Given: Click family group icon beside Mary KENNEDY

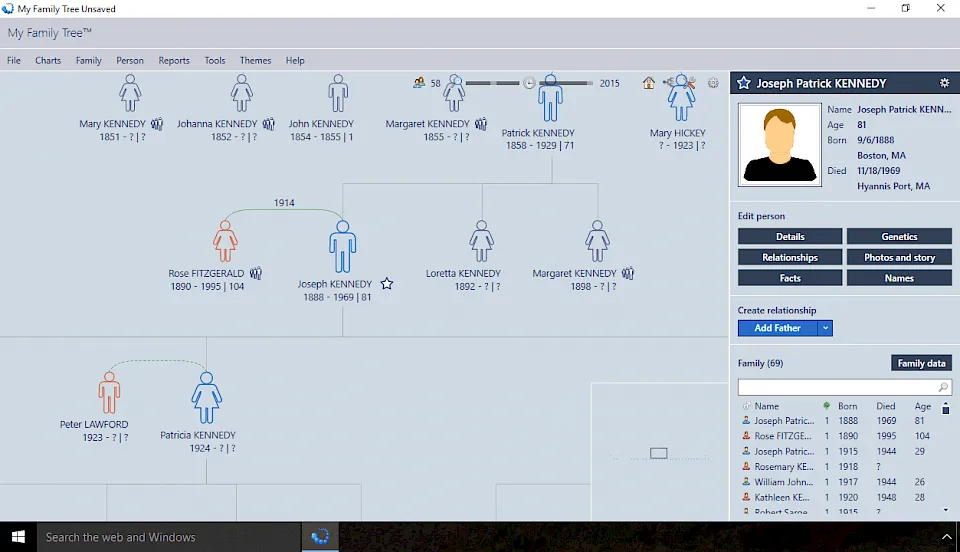Looking at the screenshot, I should coord(157,124).
